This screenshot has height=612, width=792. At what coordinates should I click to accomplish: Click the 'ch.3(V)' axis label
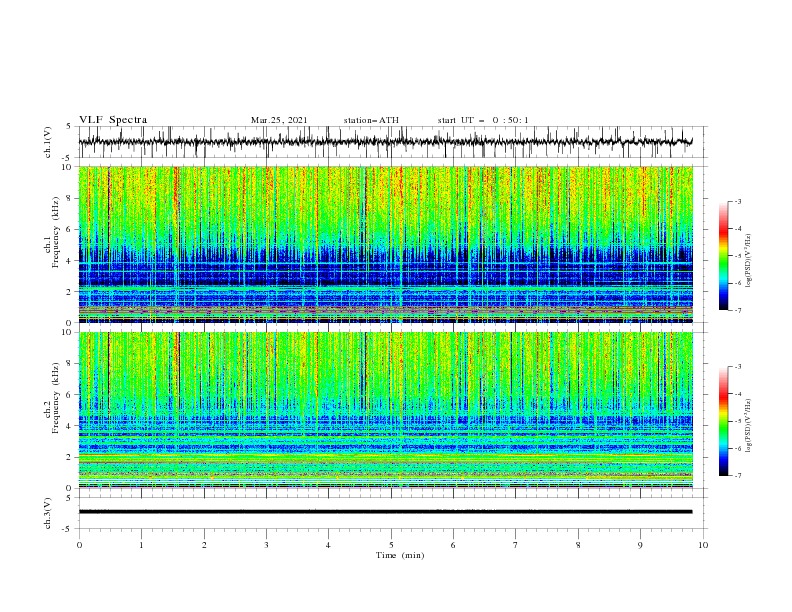coord(48,513)
